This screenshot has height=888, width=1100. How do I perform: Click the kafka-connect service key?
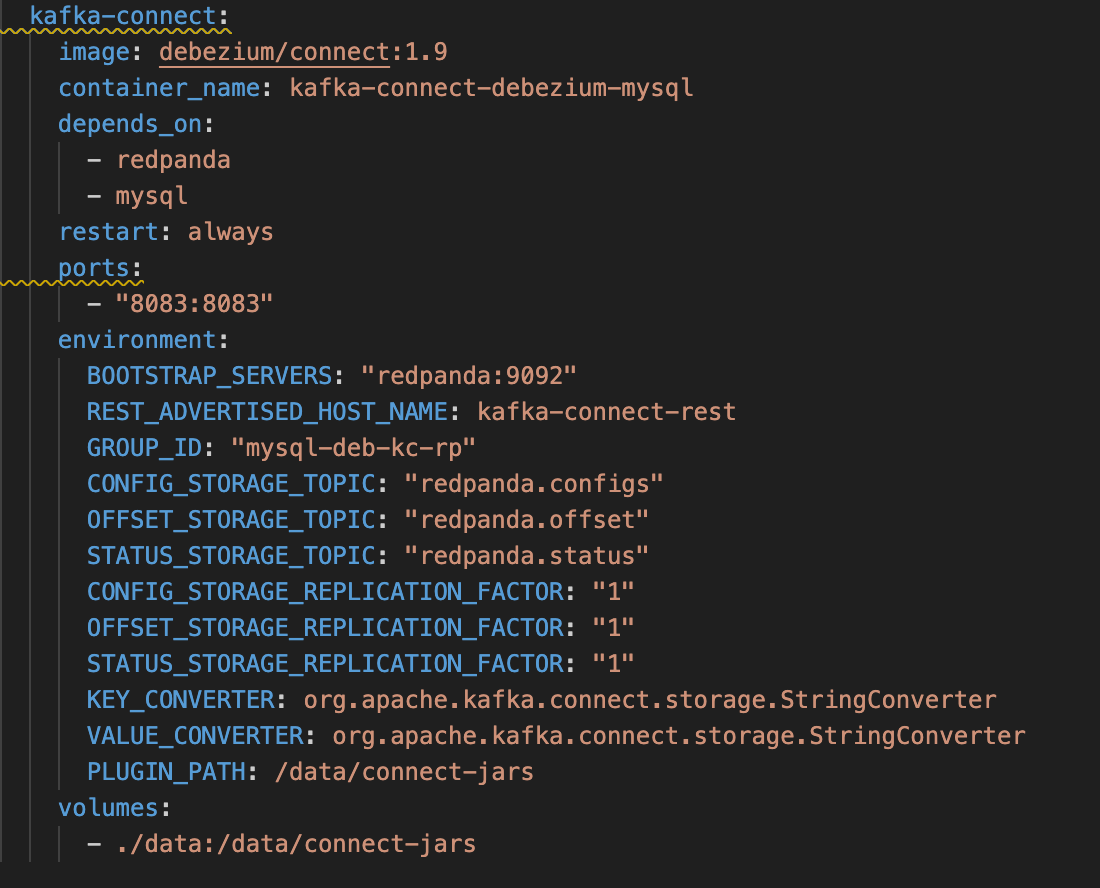coord(123,15)
